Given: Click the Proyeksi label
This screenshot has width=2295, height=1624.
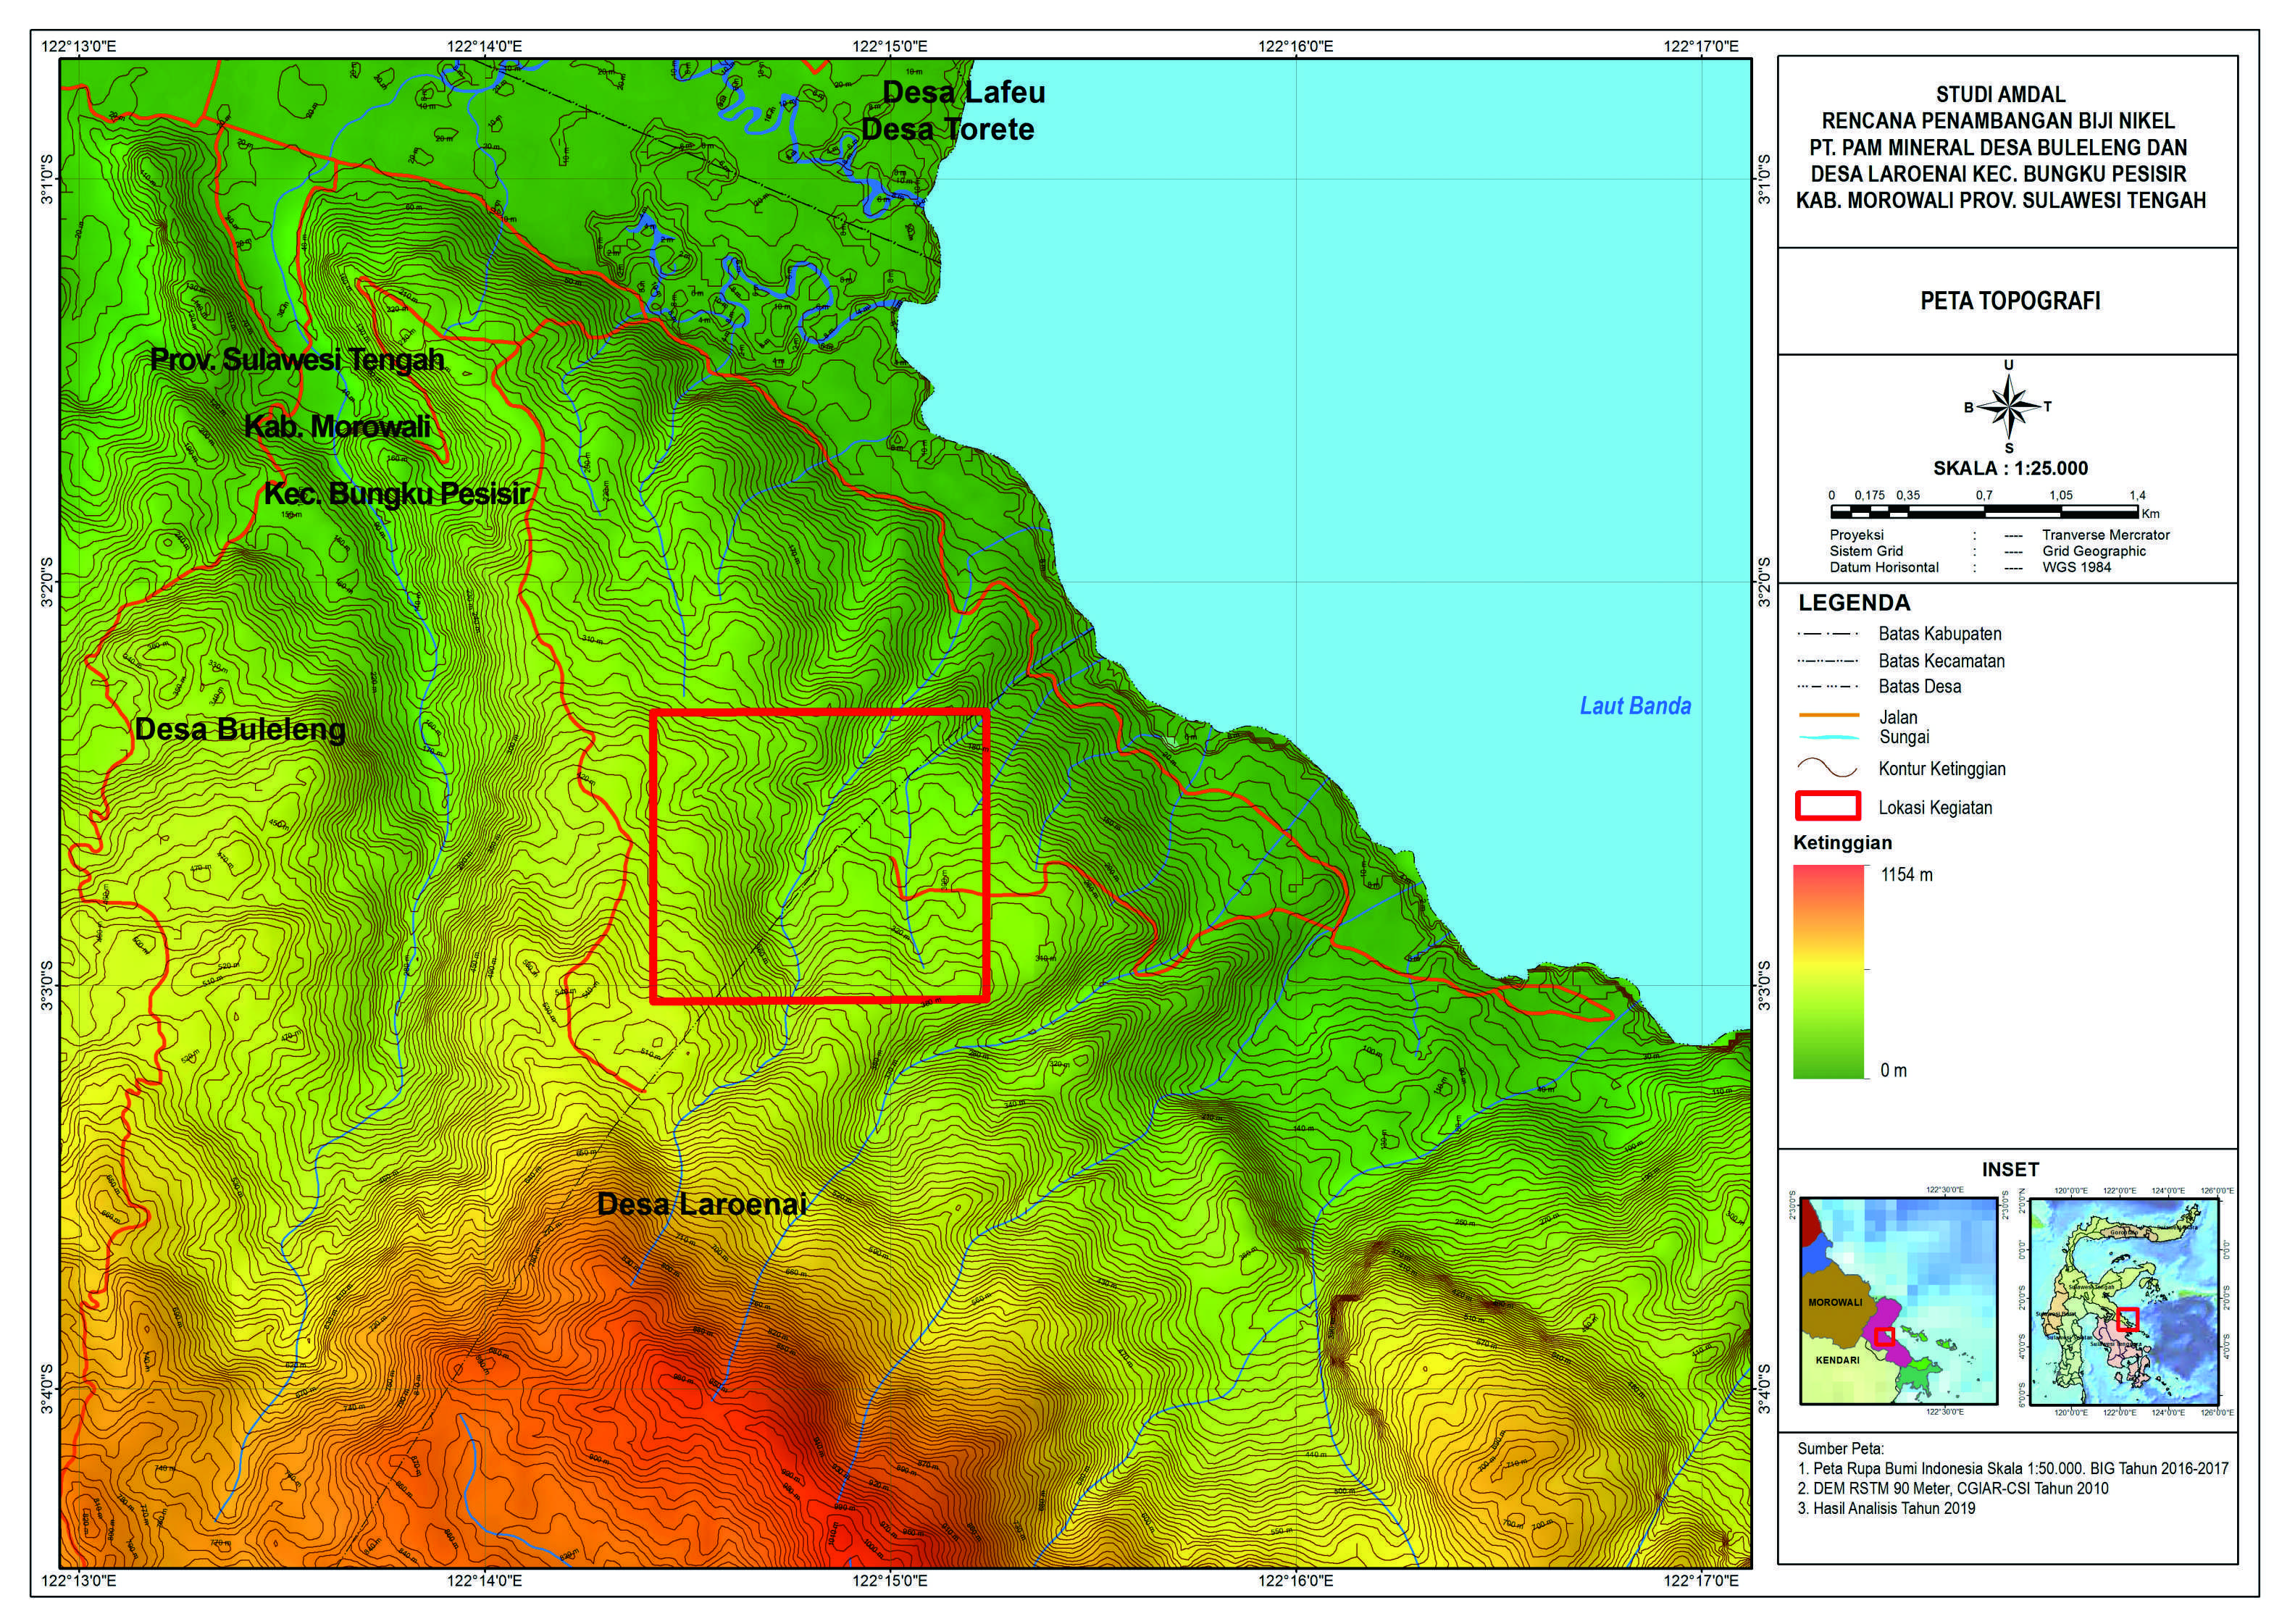Looking at the screenshot, I should [1857, 535].
